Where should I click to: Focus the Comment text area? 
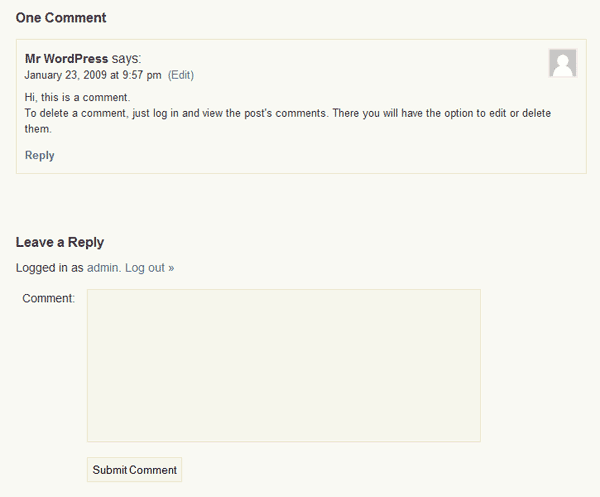pyautogui.click(x=284, y=366)
